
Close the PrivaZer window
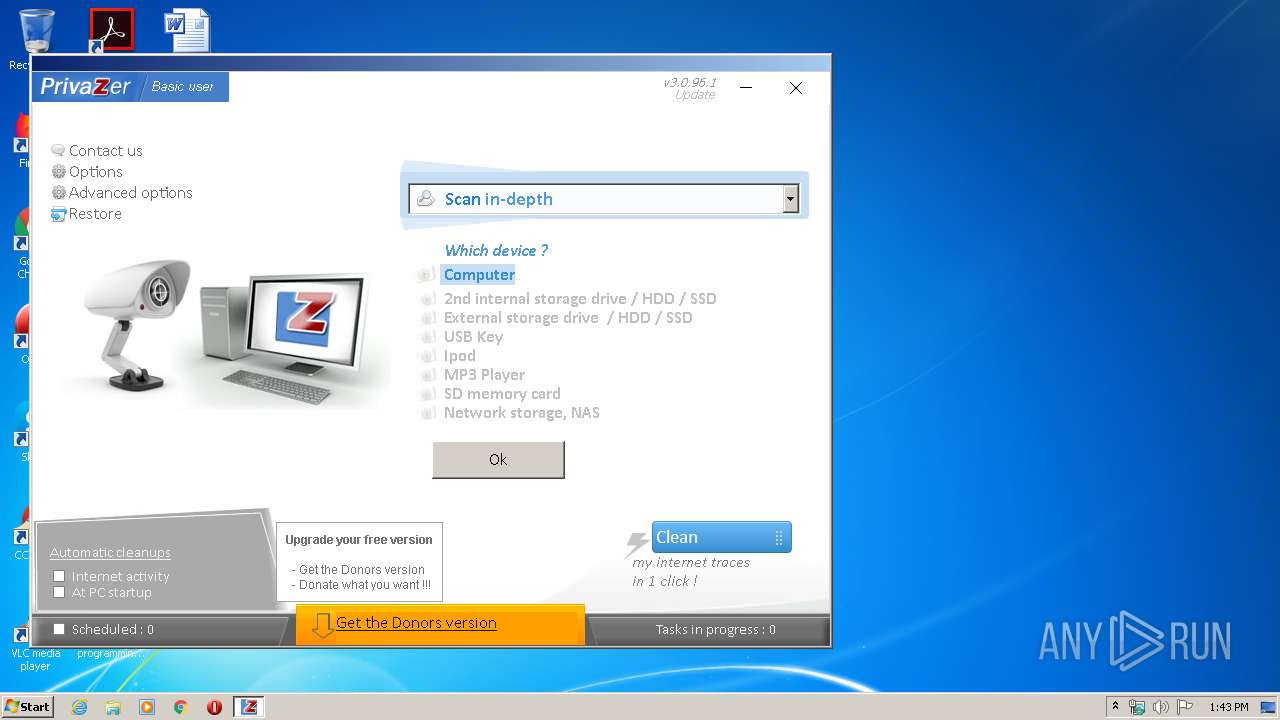tap(796, 88)
